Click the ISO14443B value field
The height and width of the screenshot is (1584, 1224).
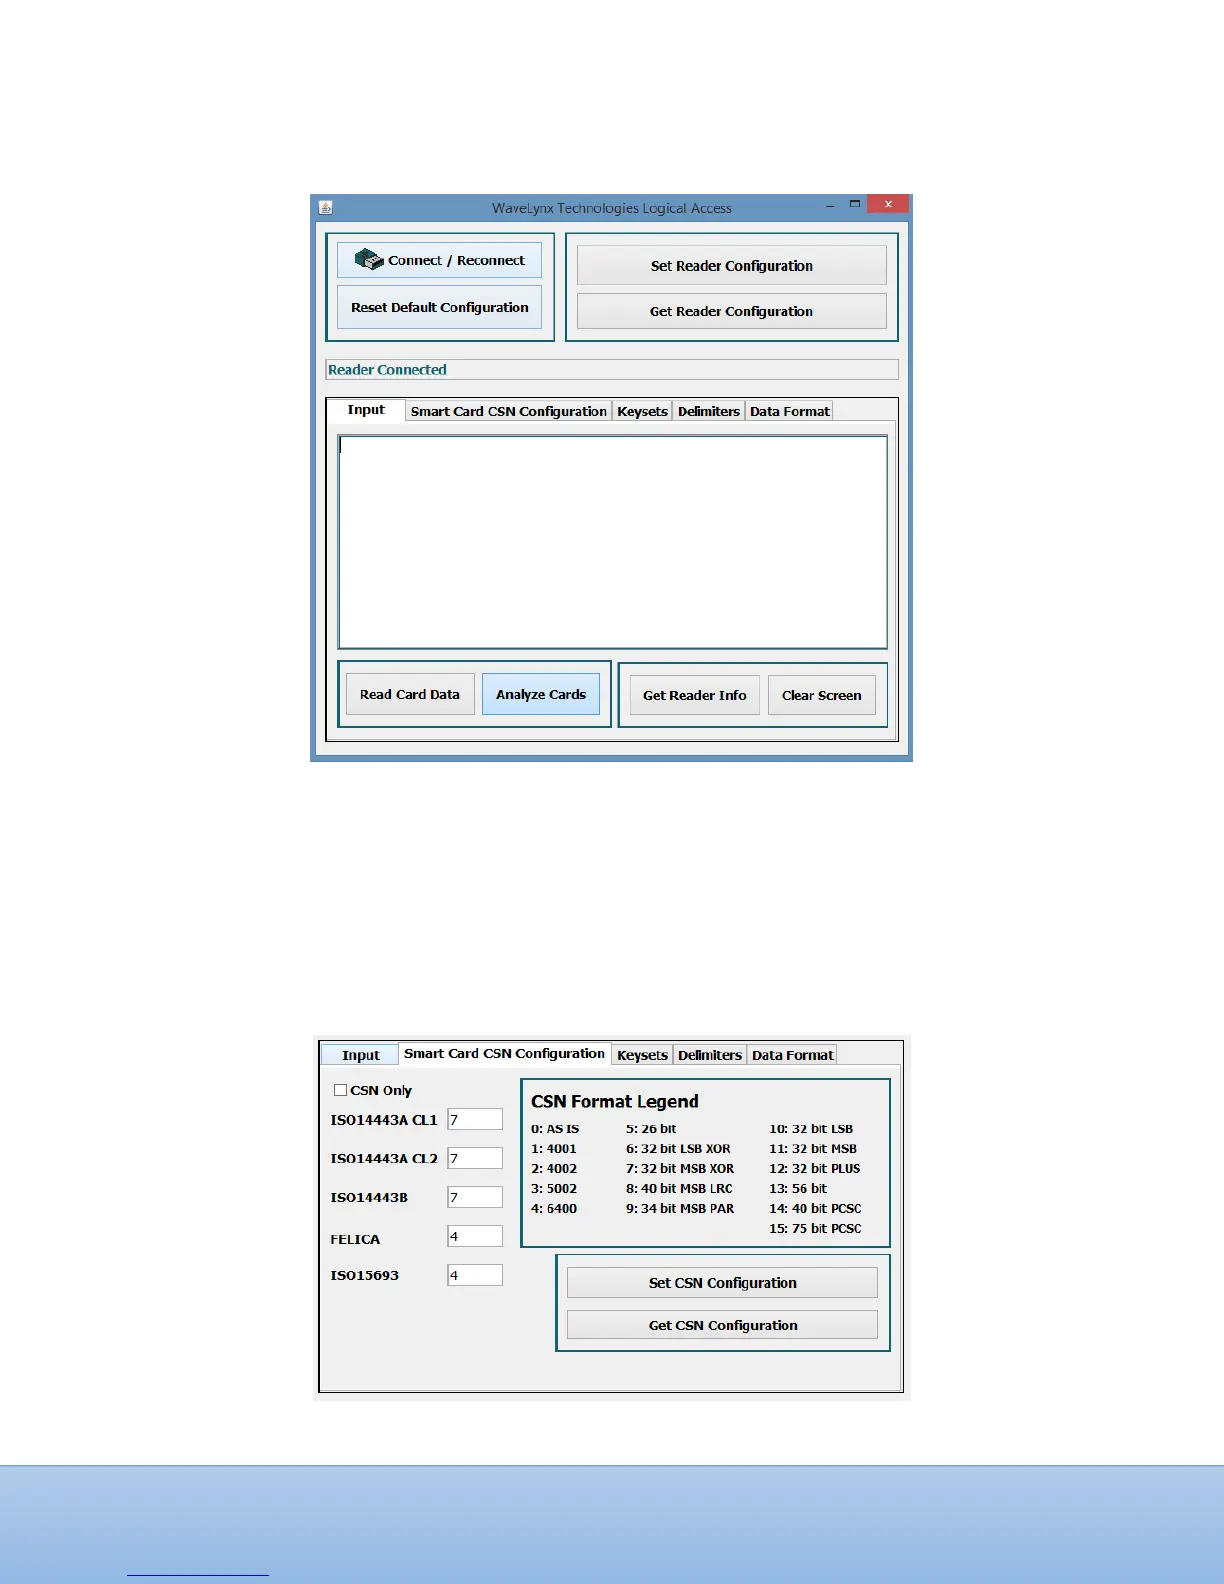[x=475, y=1197]
